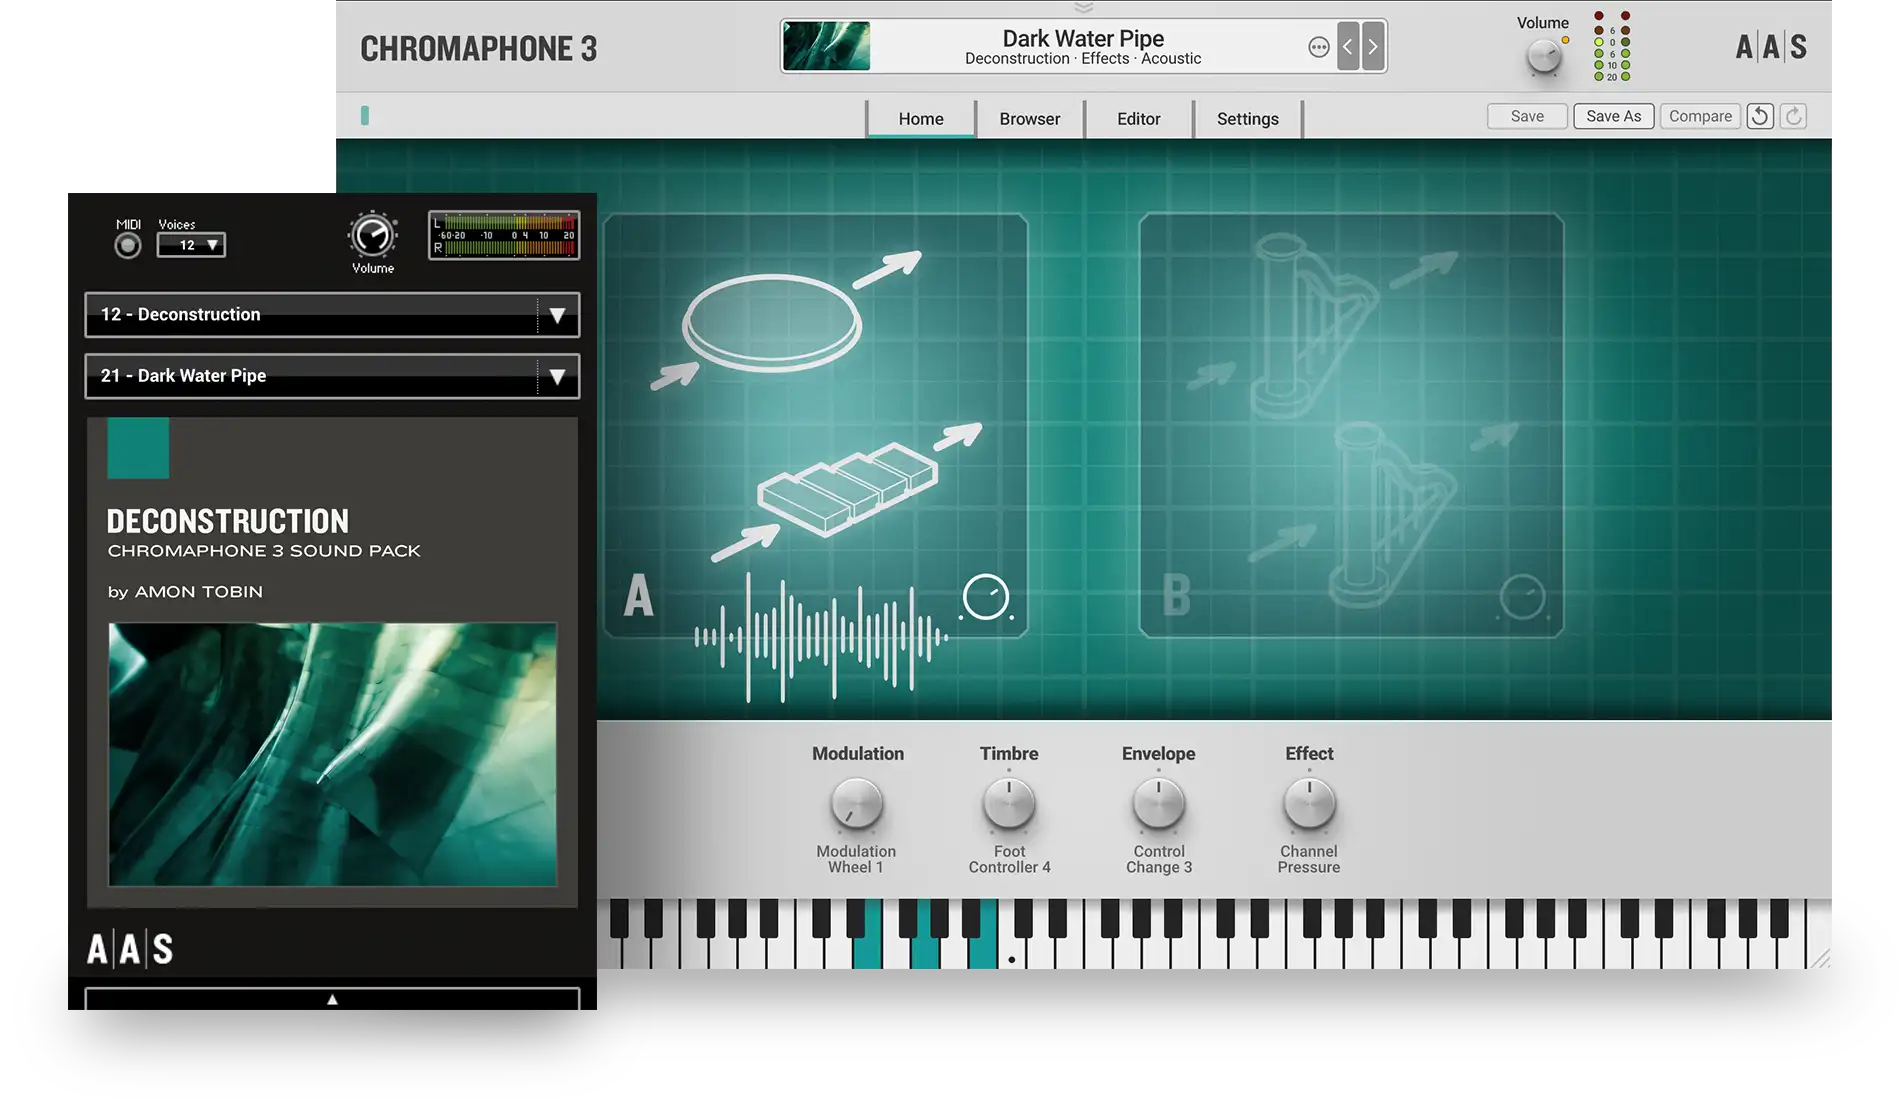
Task: Go to previous preset arrow
Action: click(x=1348, y=47)
